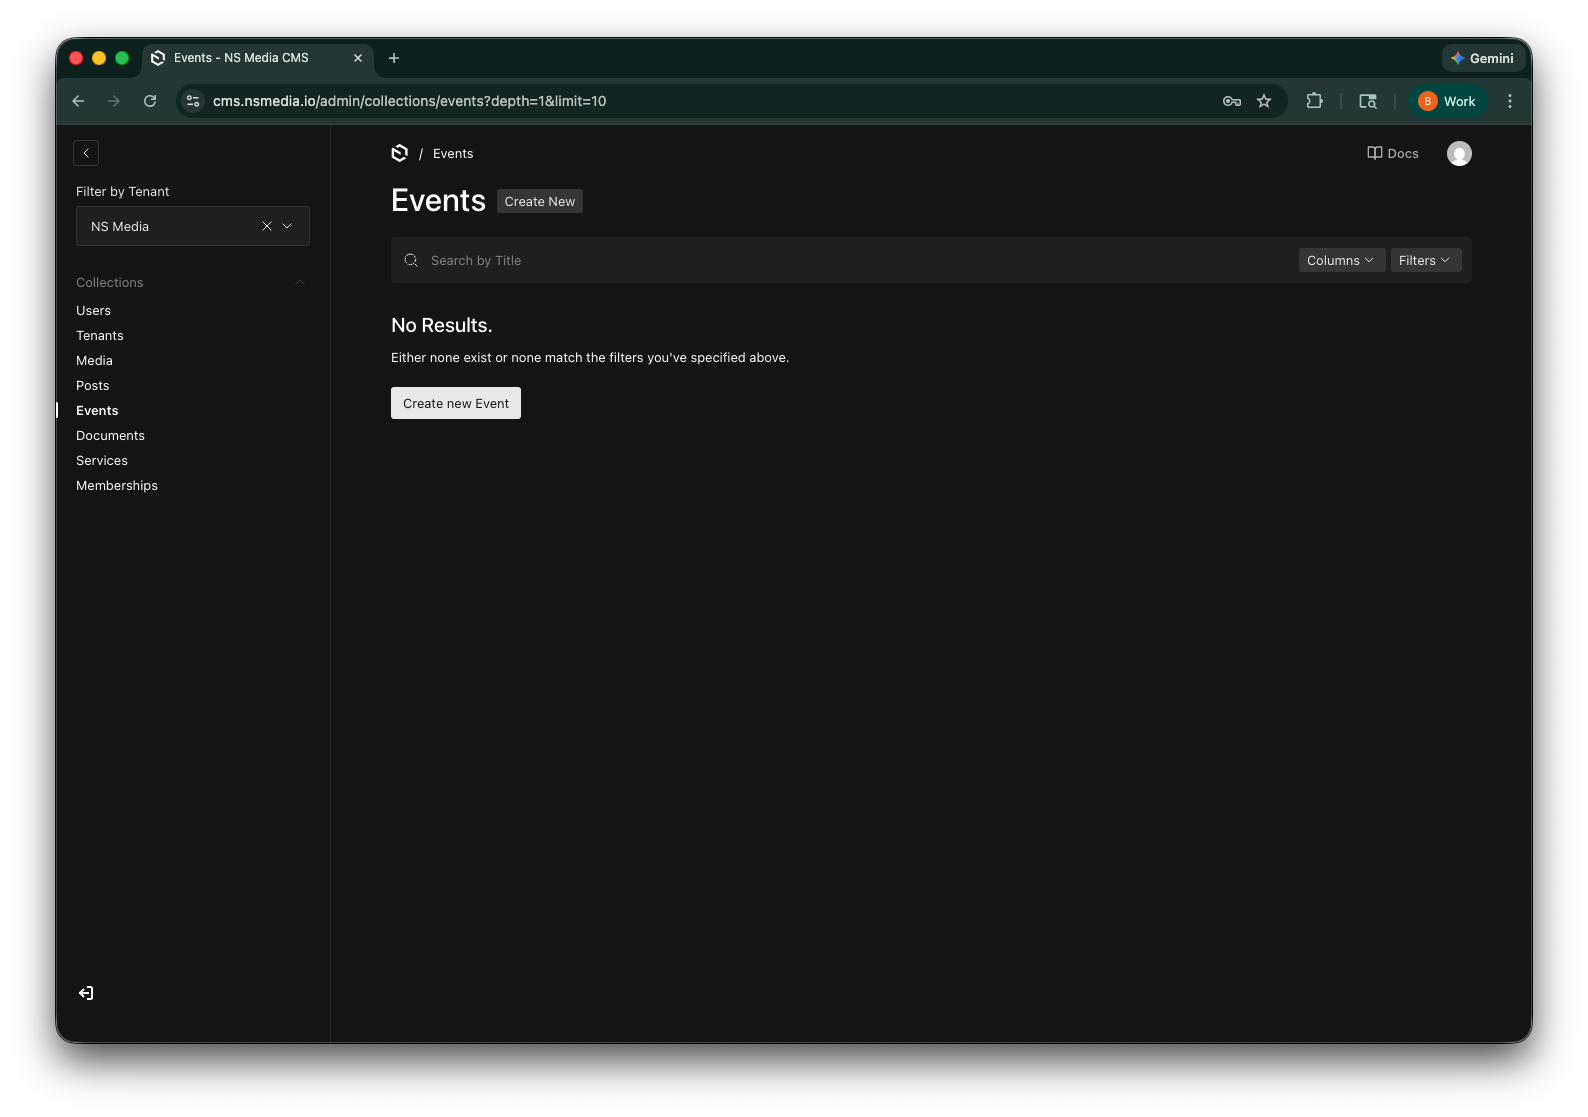Open the Documents collection
1588x1117 pixels.
110,436
